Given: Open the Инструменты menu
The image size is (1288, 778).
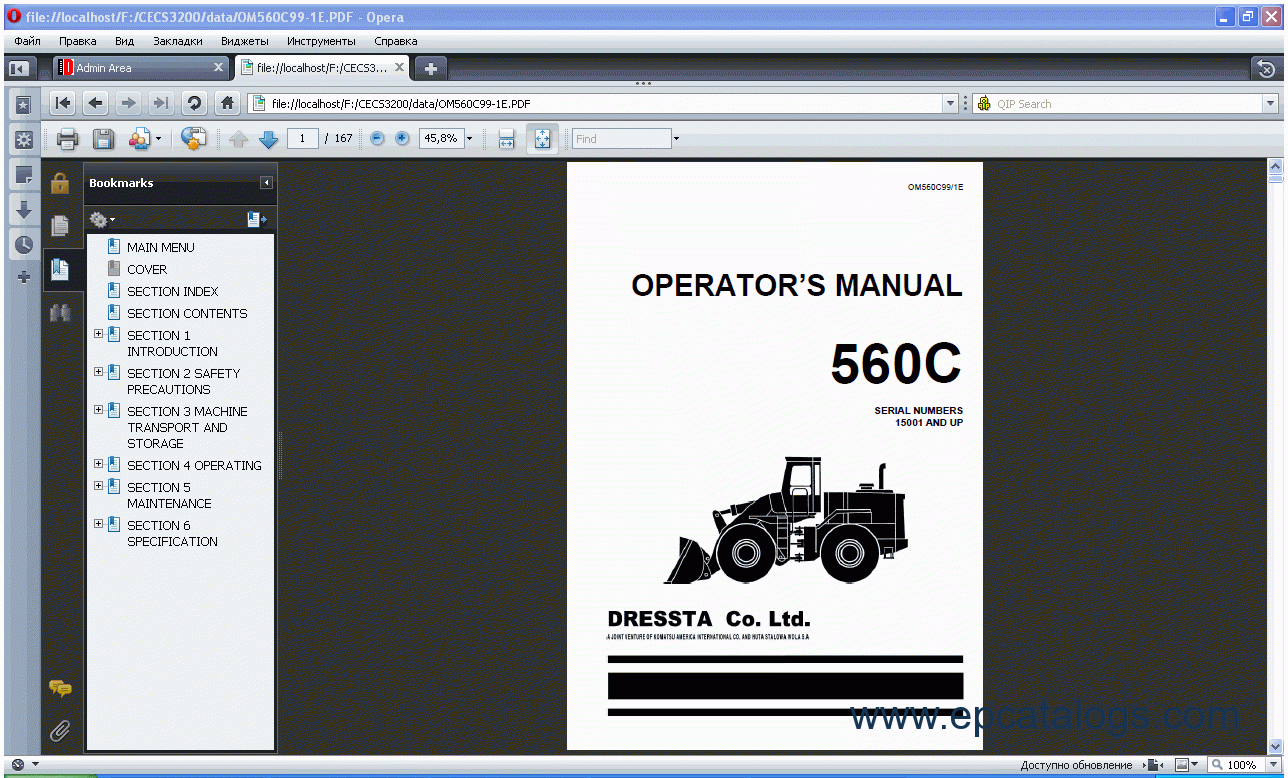Looking at the screenshot, I should (321, 41).
